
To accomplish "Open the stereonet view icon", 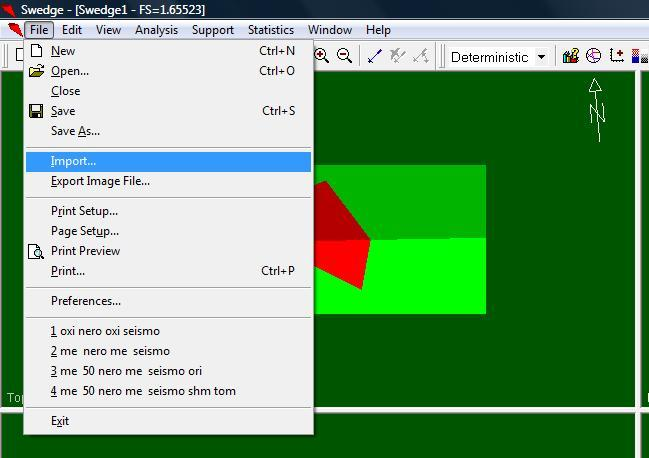I will [594, 56].
